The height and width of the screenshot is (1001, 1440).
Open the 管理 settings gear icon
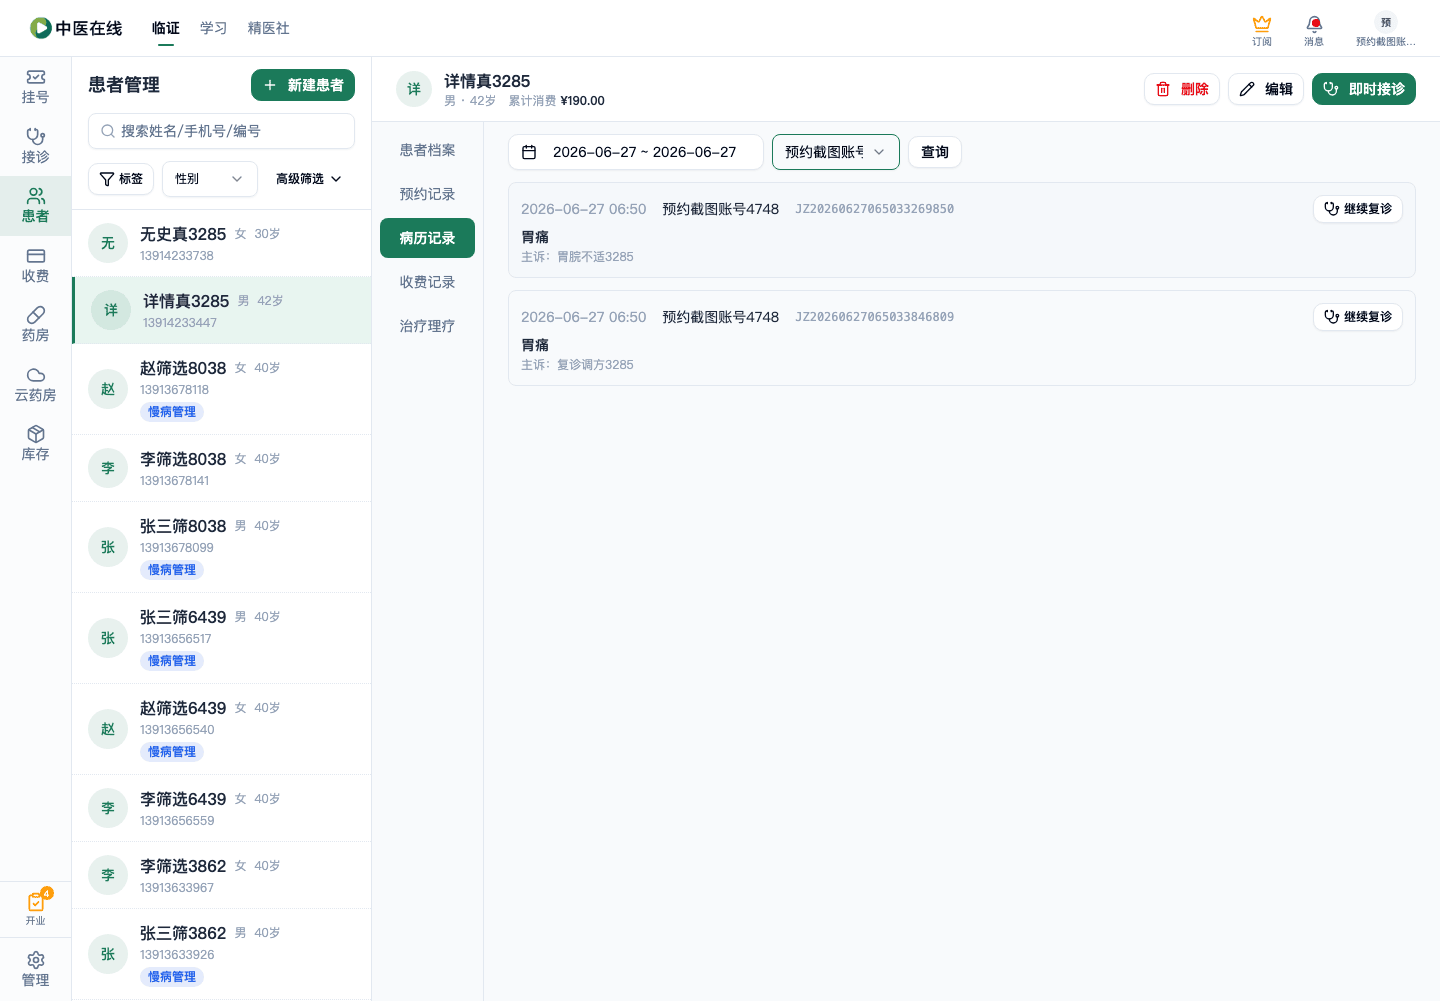(x=35, y=969)
